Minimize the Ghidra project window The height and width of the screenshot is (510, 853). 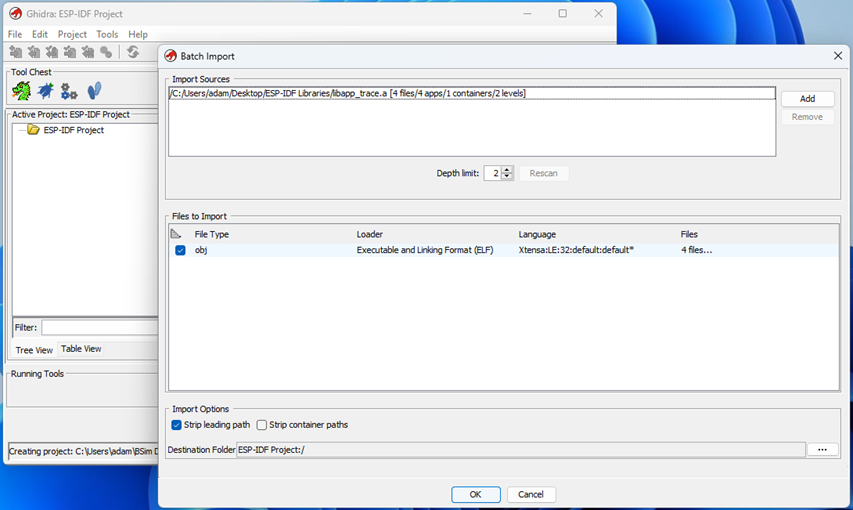point(527,14)
